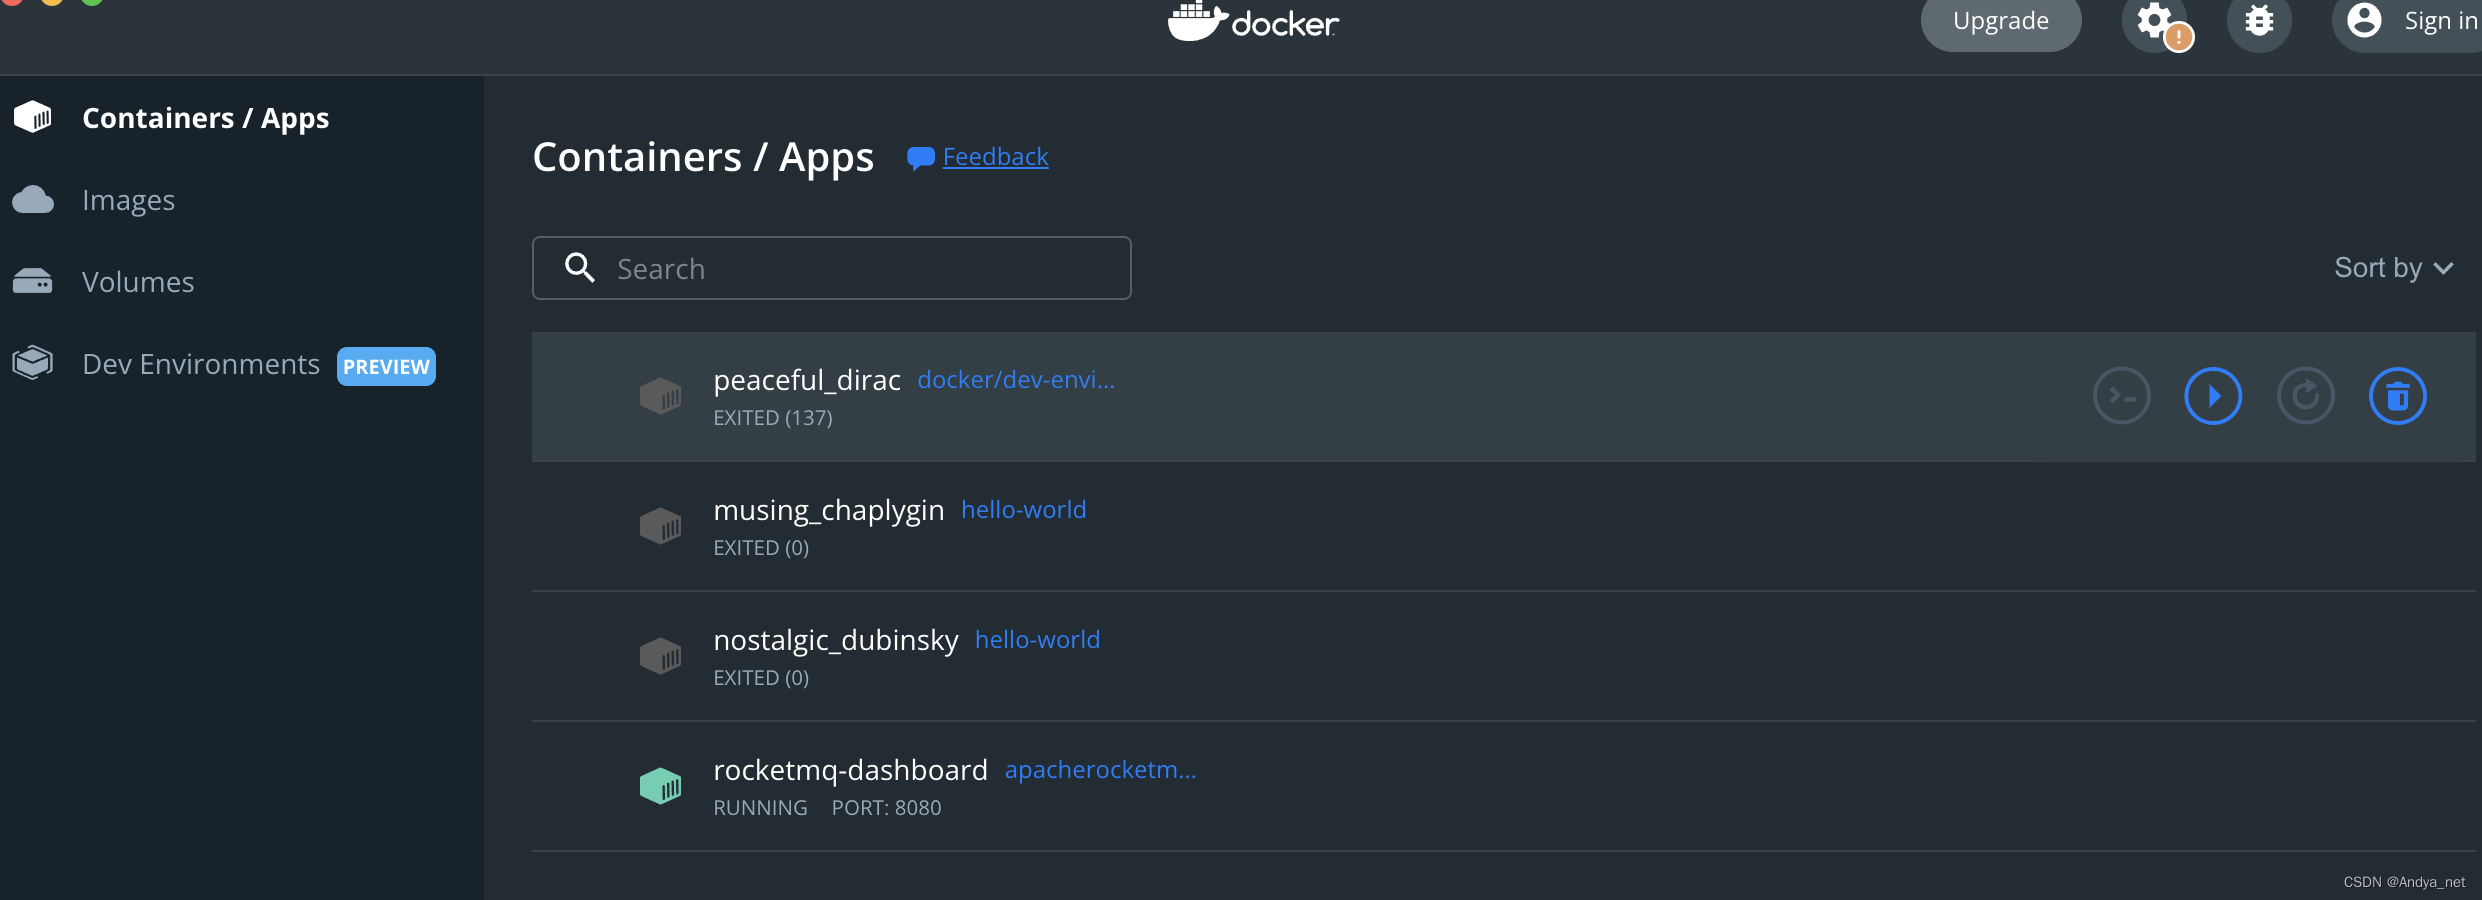The image size is (2482, 900).
Task: Open Settings via the gear icon
Action: click(x=2154, y=22)
